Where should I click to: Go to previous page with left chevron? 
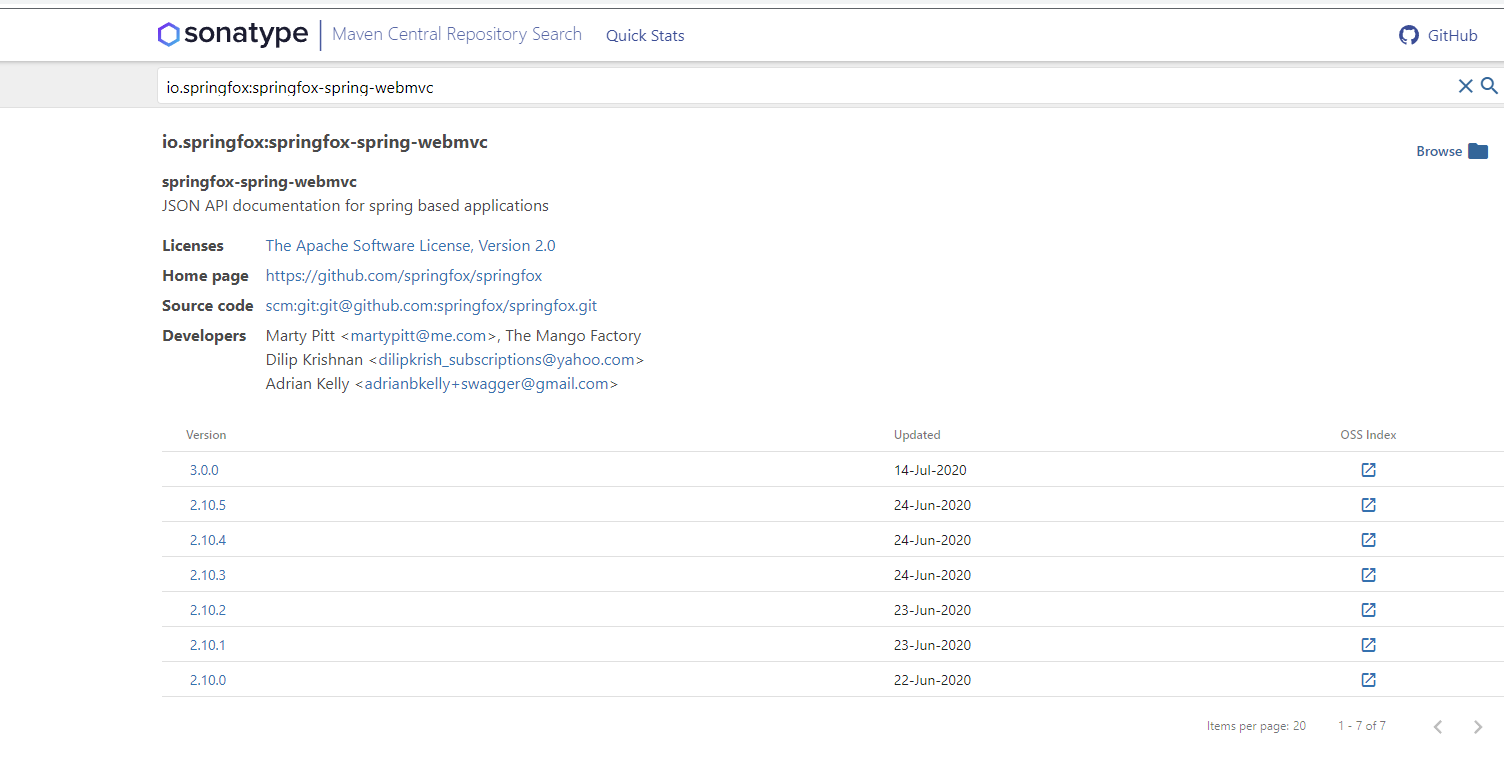[1437, 726]
